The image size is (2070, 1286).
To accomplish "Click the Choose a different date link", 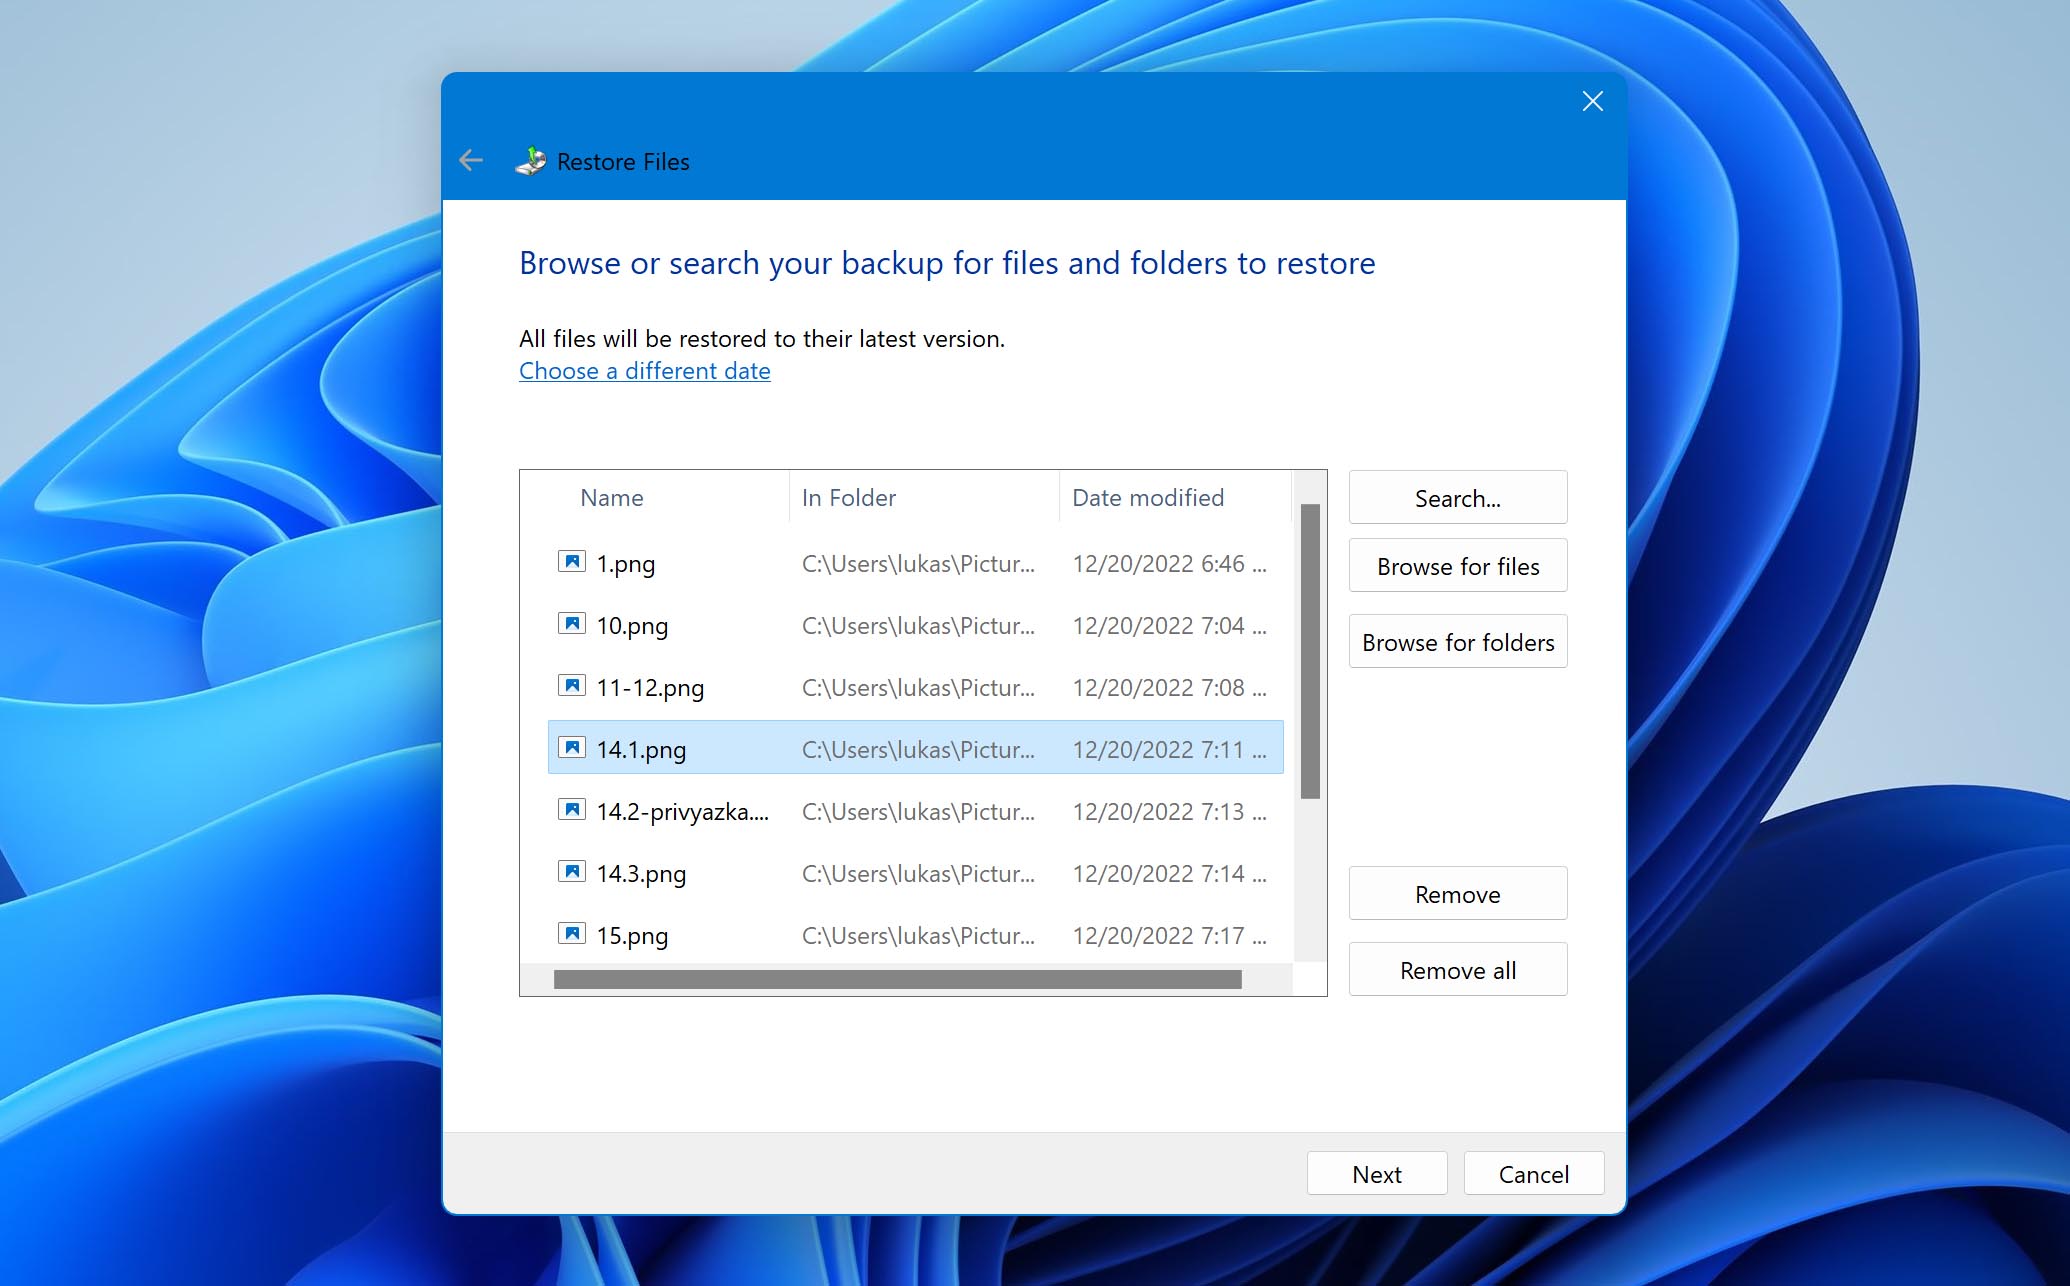I will 645,370.
